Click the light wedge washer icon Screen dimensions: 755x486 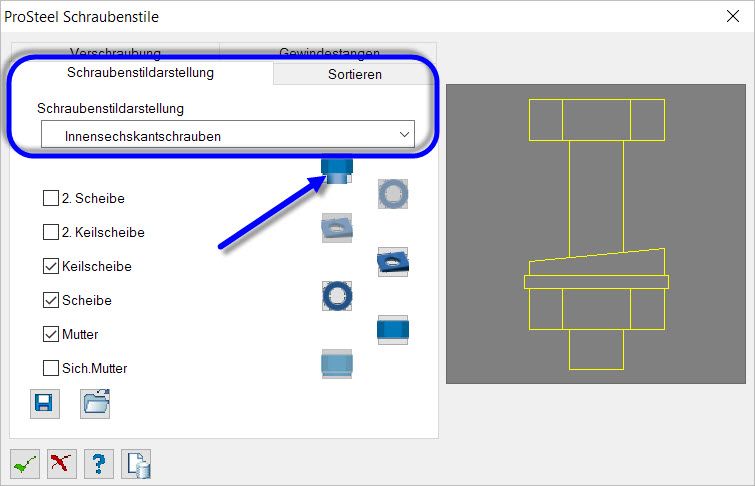tap(337, 228)
